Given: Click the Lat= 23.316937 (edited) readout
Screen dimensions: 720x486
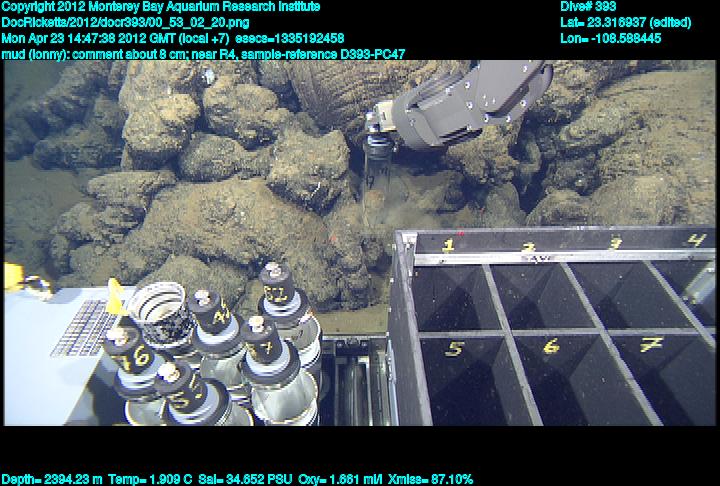Looking at the screenshot, I should tap(625, 22).
